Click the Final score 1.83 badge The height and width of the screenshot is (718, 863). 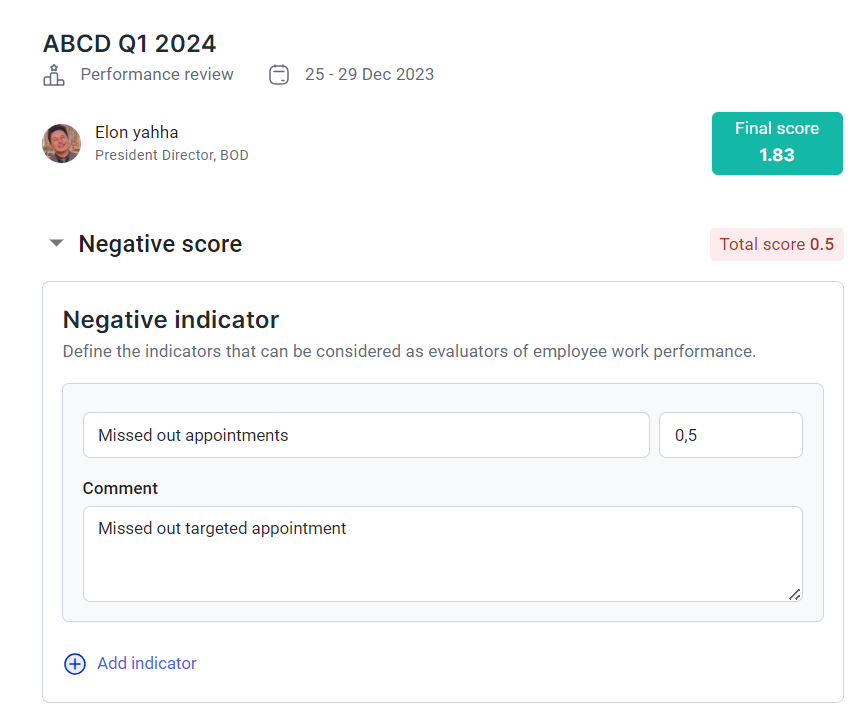click(777, 143)
